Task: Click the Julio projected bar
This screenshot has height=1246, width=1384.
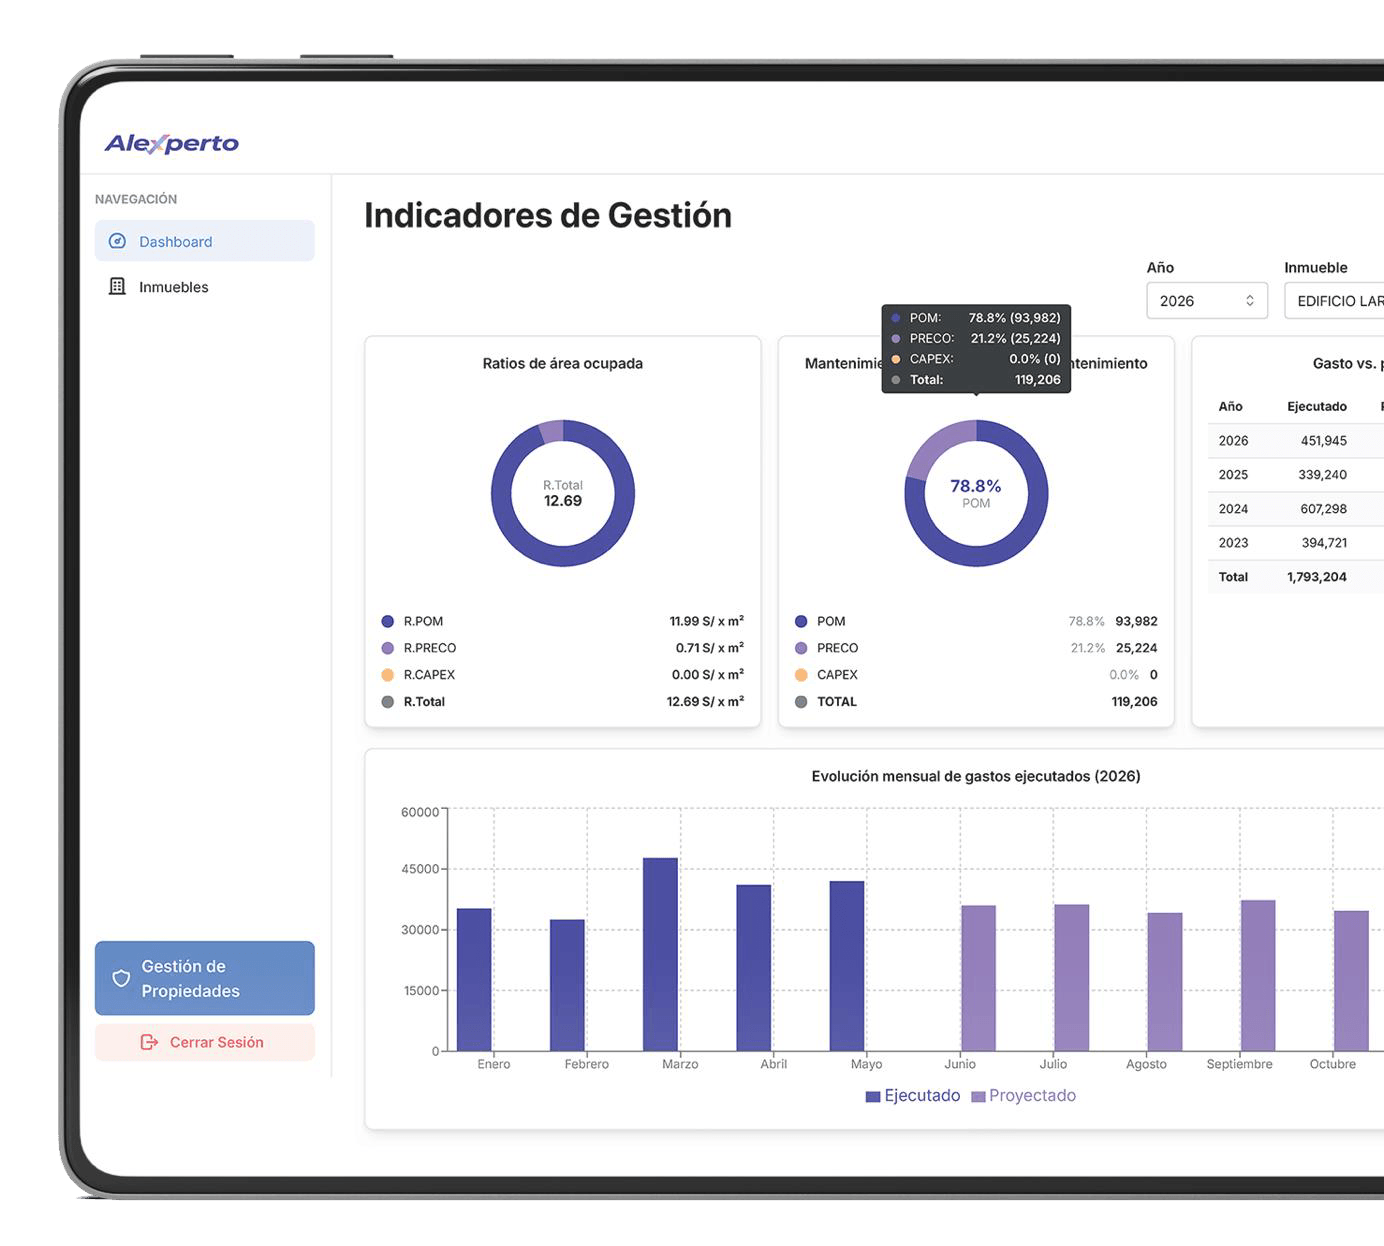Action: point(1071,977)
